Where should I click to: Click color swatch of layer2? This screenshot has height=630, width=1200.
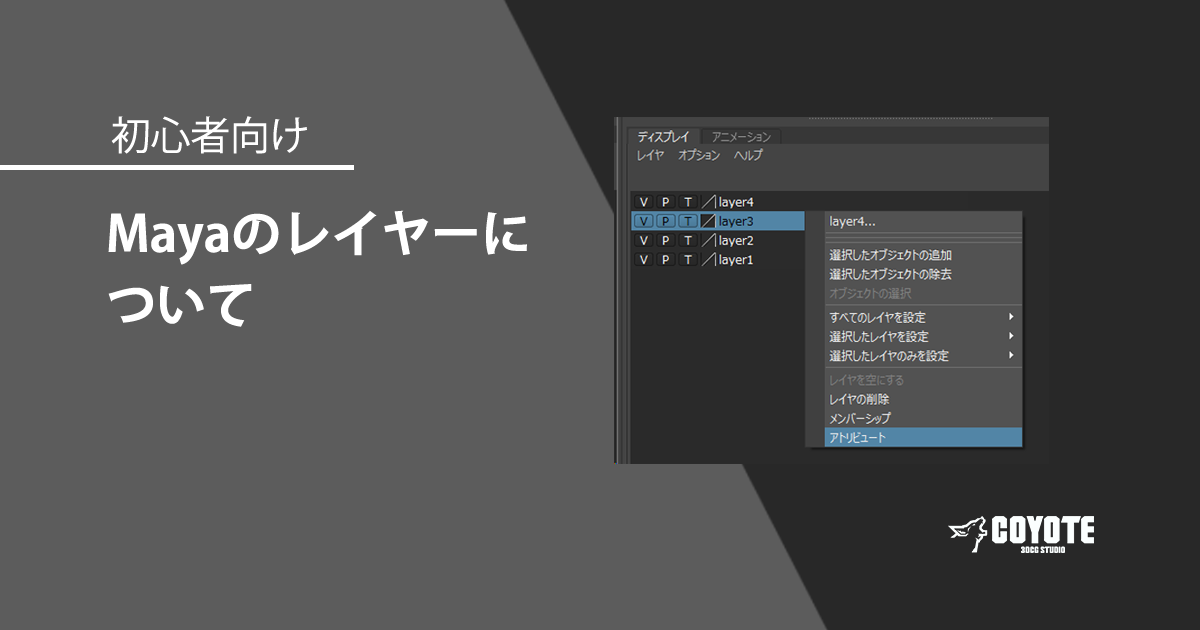coord(709,240)
